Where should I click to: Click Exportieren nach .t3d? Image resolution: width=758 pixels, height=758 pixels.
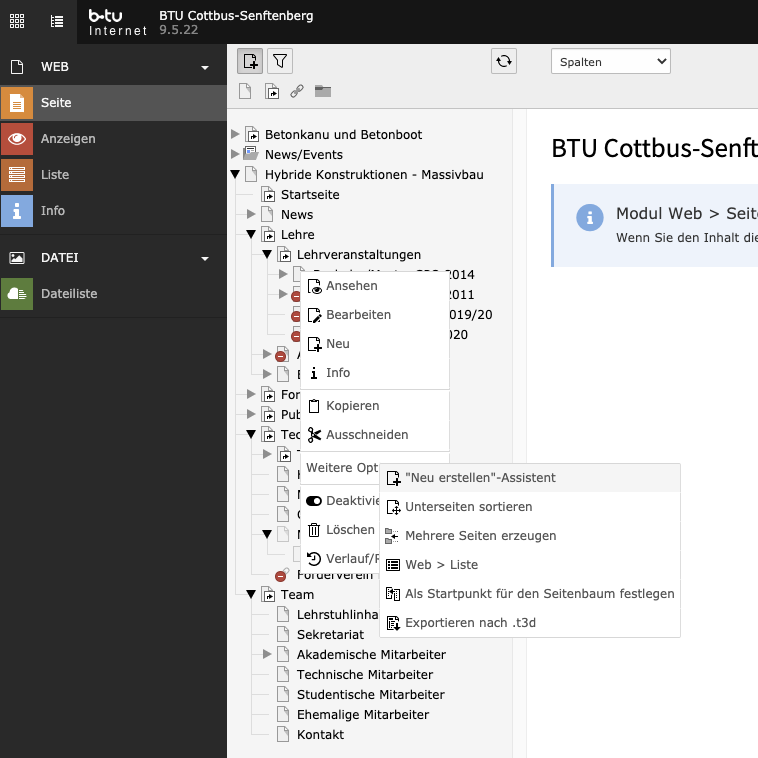click(470, 623)
